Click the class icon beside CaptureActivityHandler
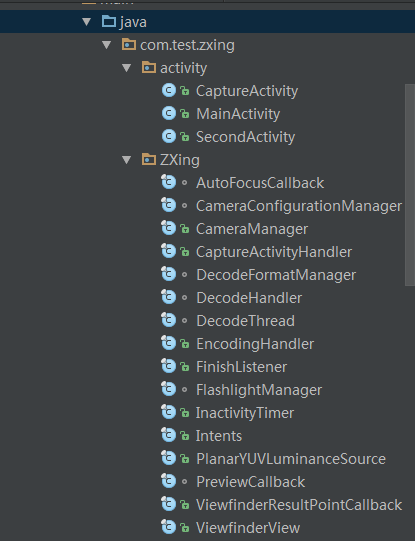The width and height of the screenshot is (415, 541). click(x=169, y=251)
